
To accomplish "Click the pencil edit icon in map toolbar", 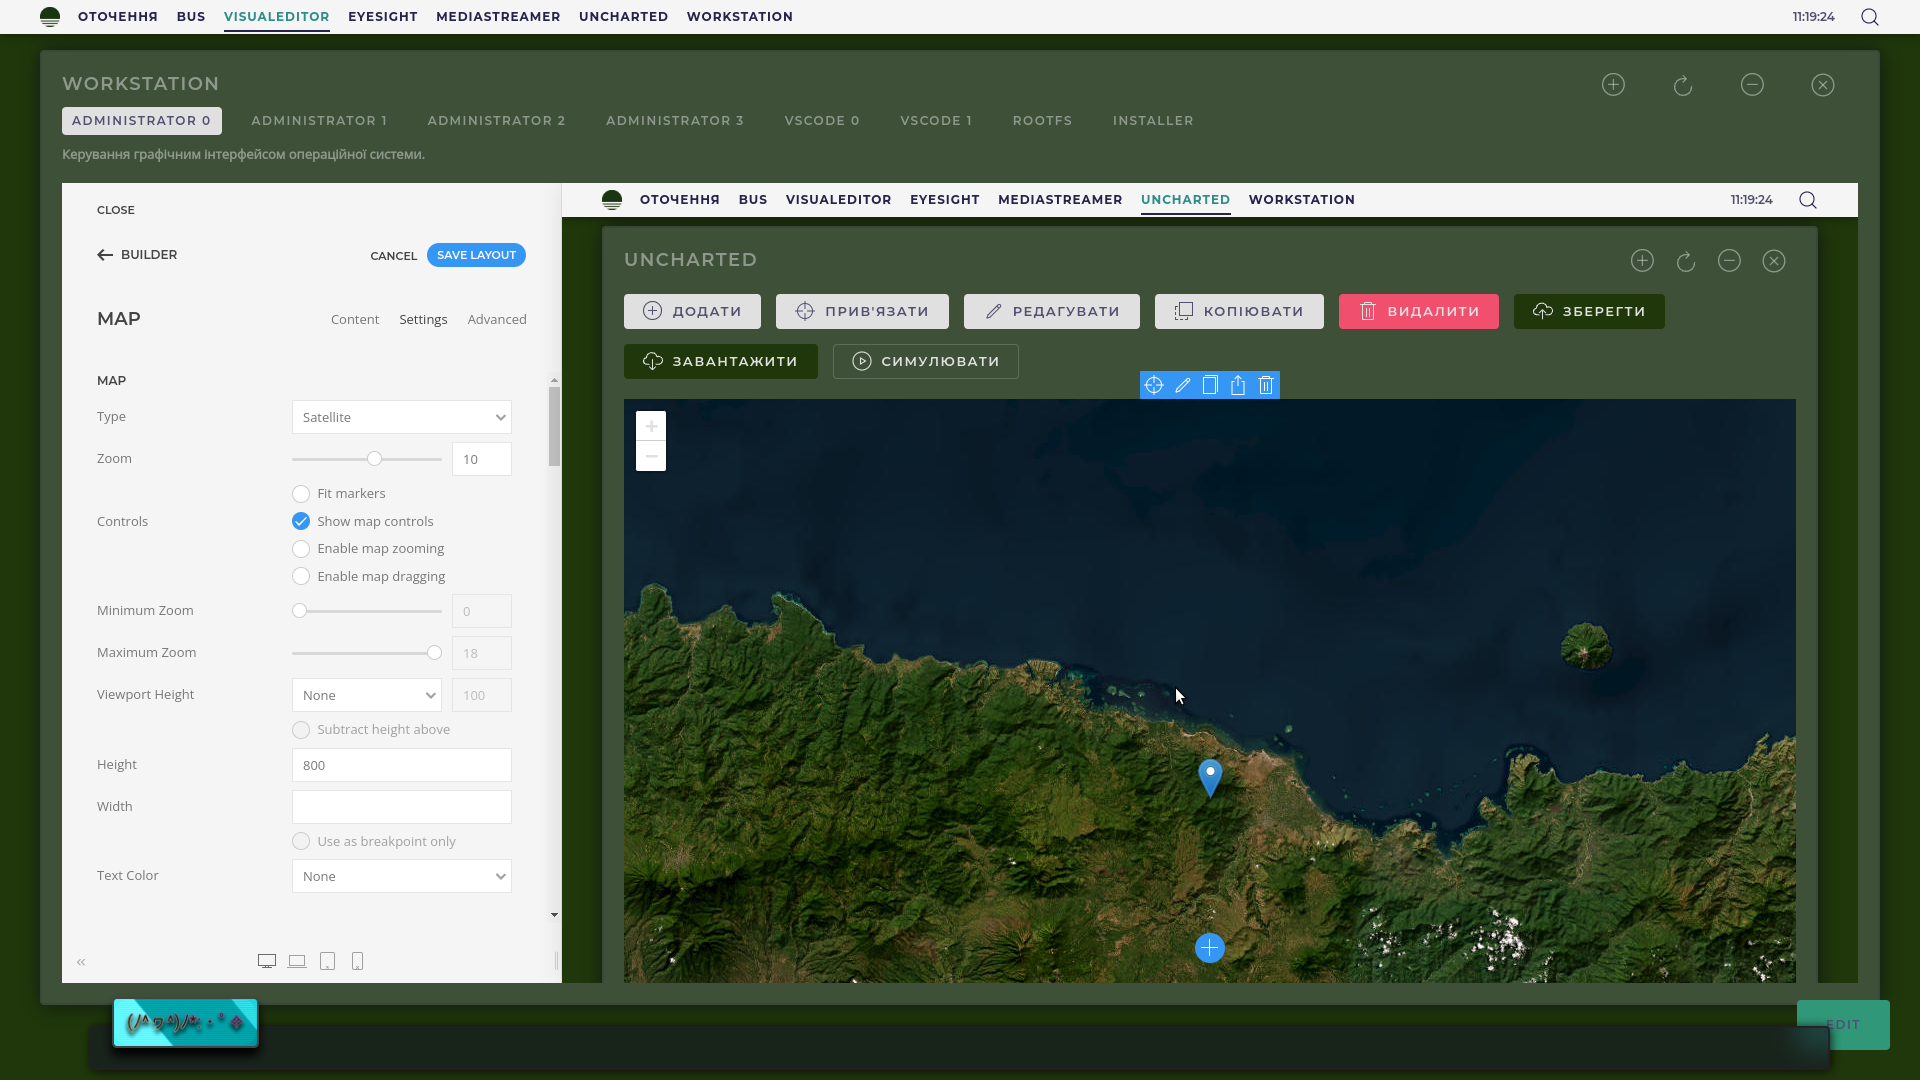I will click(1182, 385).
